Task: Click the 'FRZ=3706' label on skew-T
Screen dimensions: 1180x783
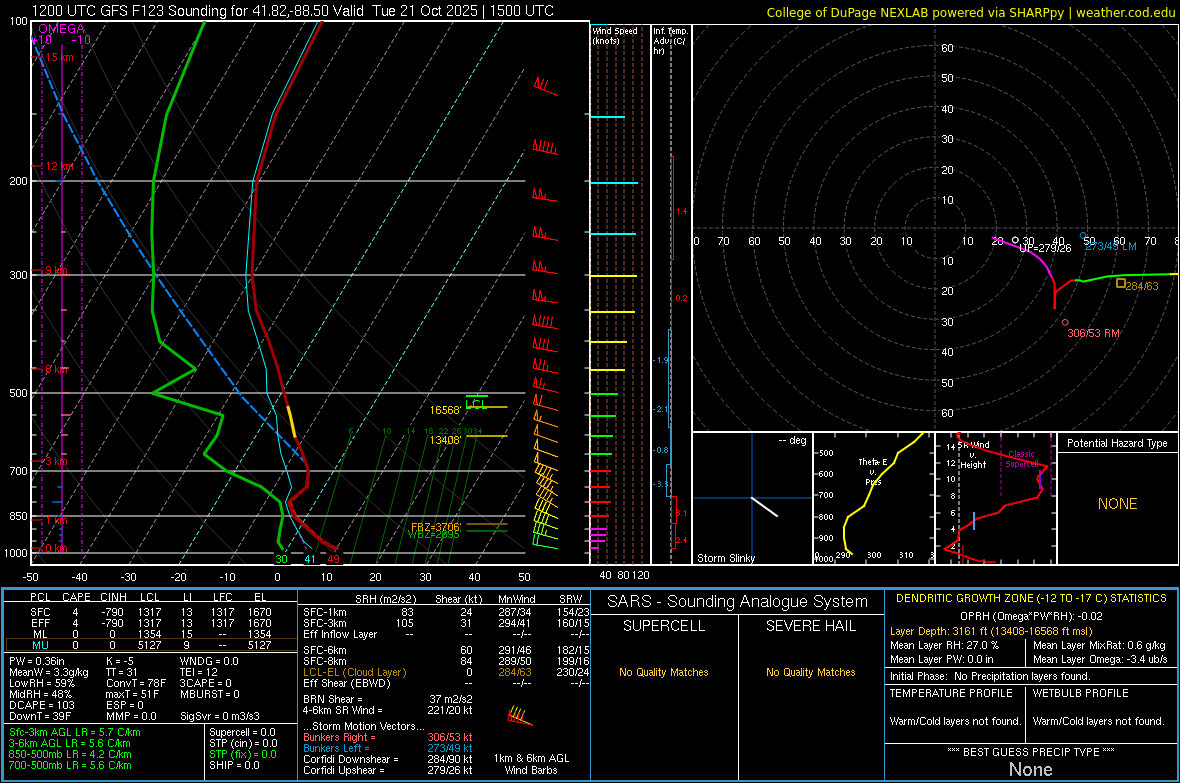Action: click(435, 526)
